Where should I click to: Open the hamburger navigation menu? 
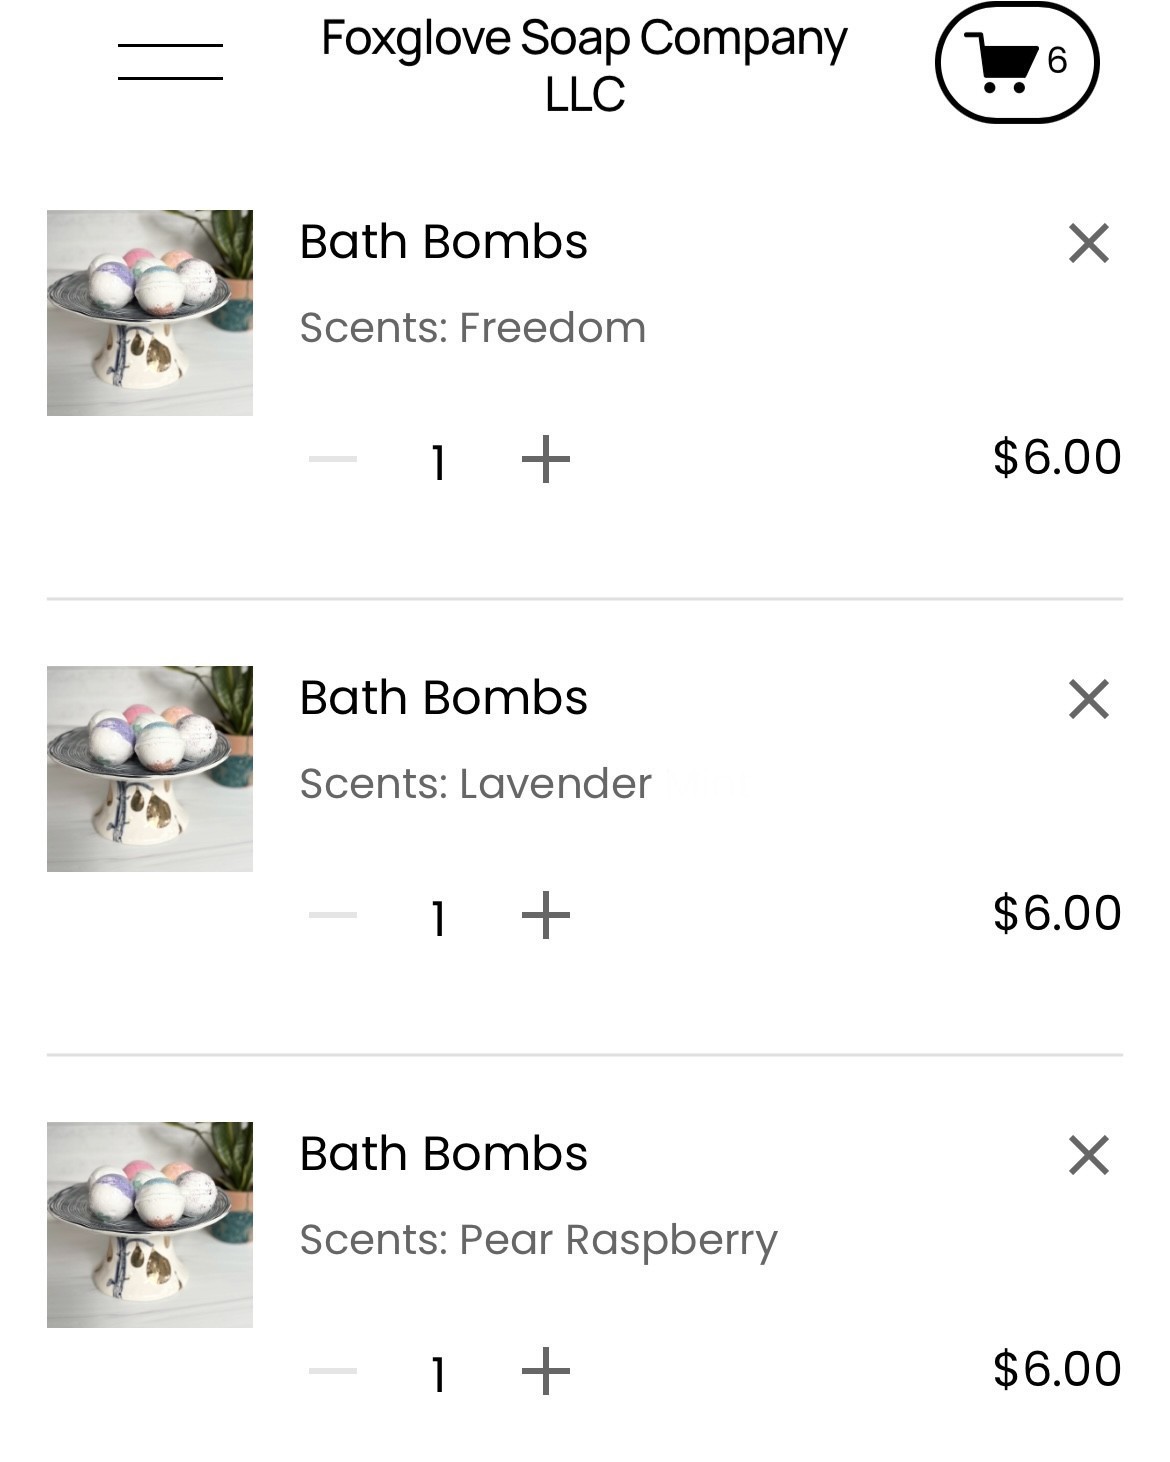170,62
